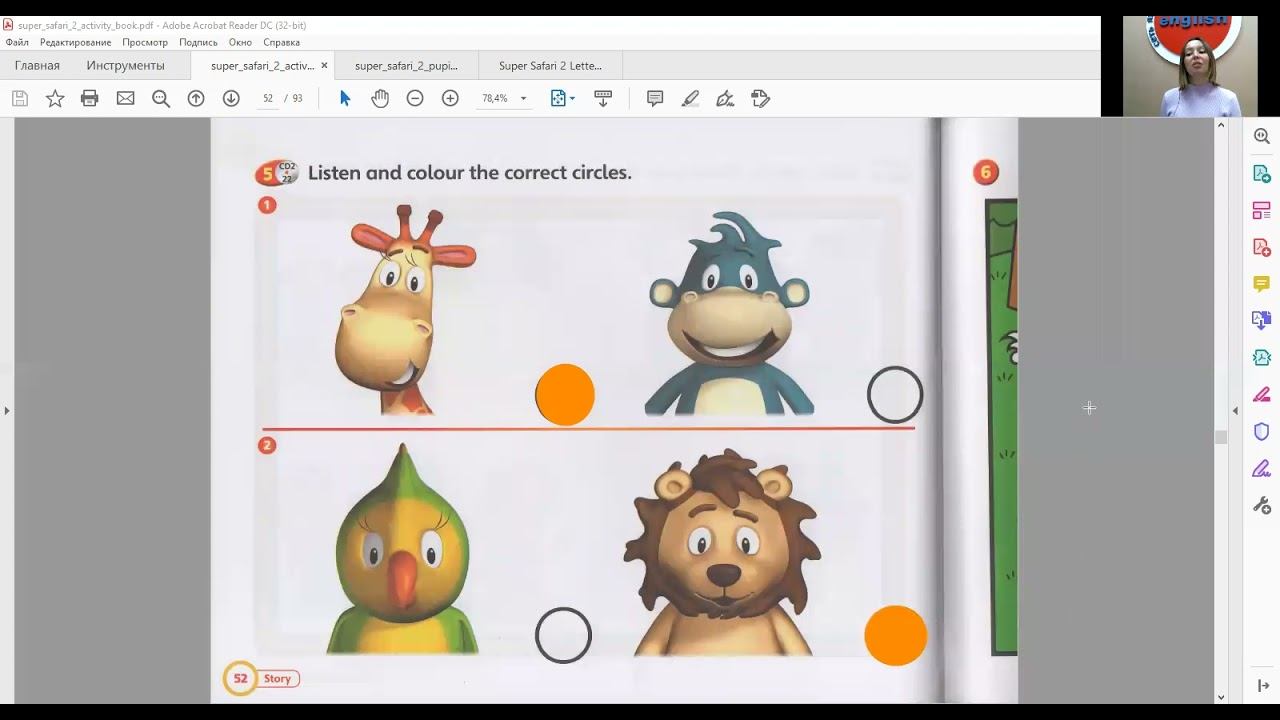1280x720 pixels.
Task: Click the empty circle beside the parrot
Action: 564,635
